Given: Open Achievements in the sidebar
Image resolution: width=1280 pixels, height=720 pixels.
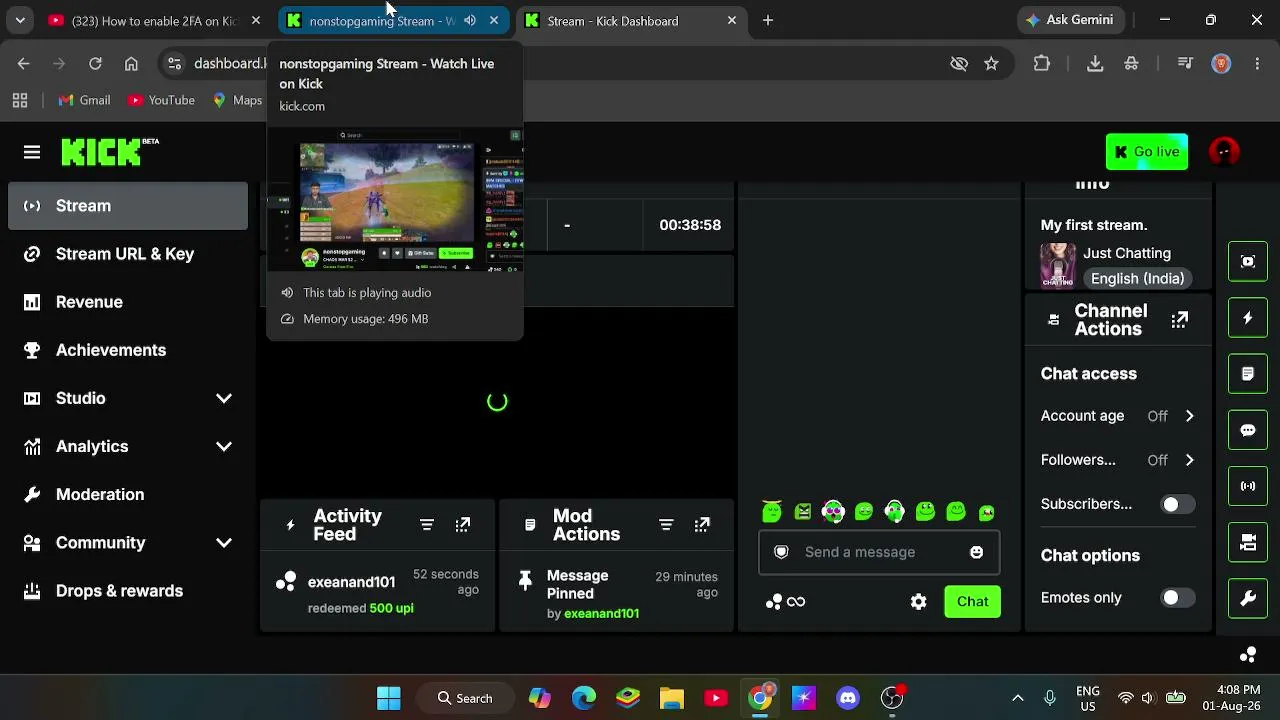Looking at the screenshot, I should pos(128,350).
